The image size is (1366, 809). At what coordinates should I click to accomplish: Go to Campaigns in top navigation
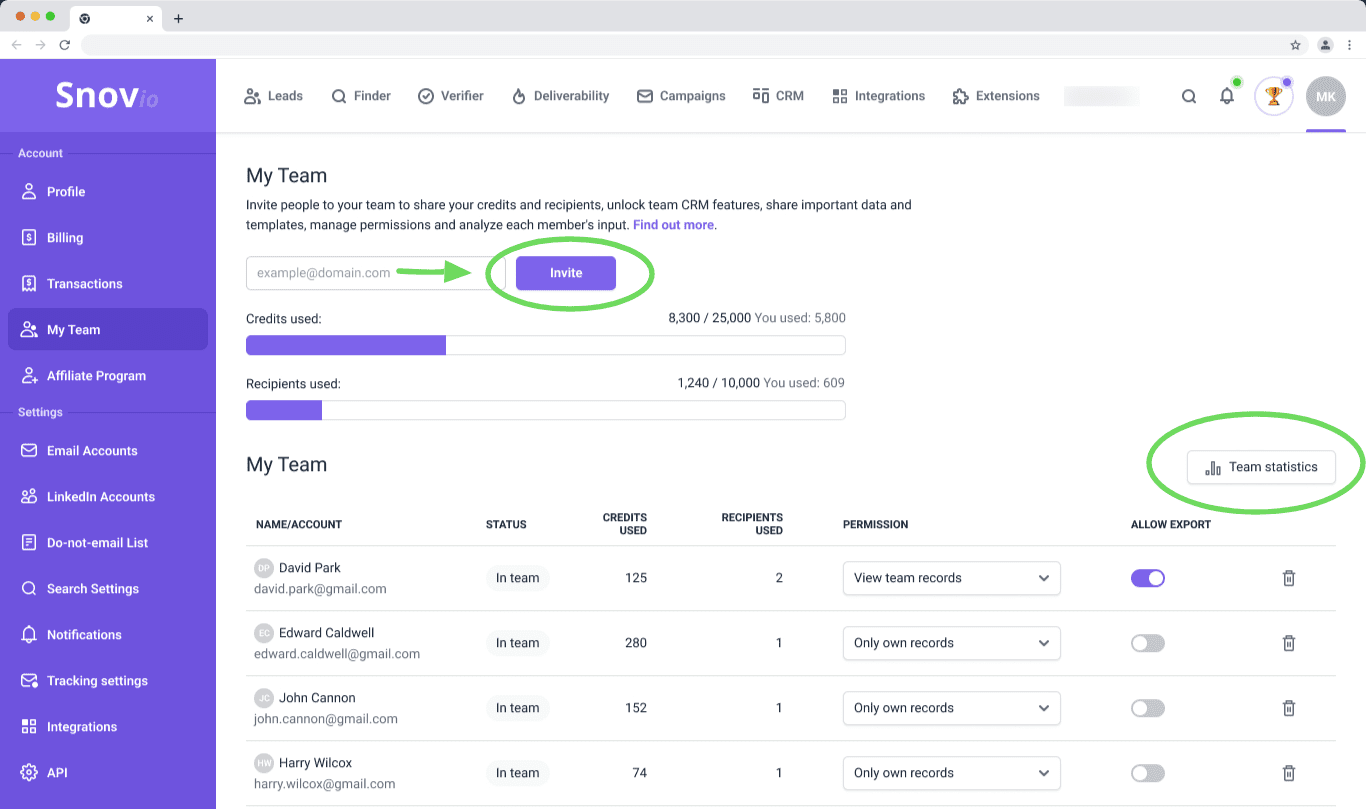click(680, 96)
